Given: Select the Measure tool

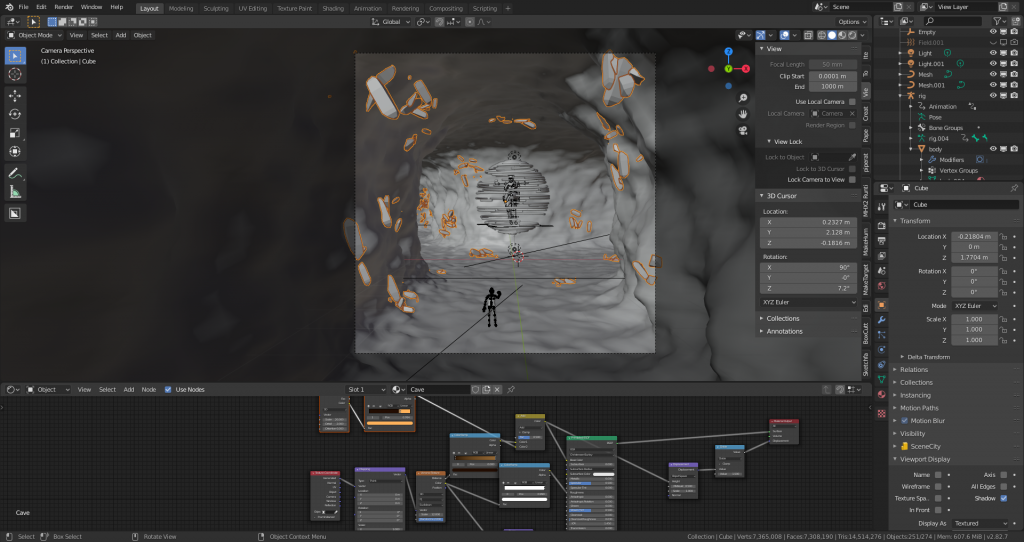Looking at the screenshot, I should [x=15, y=192].
